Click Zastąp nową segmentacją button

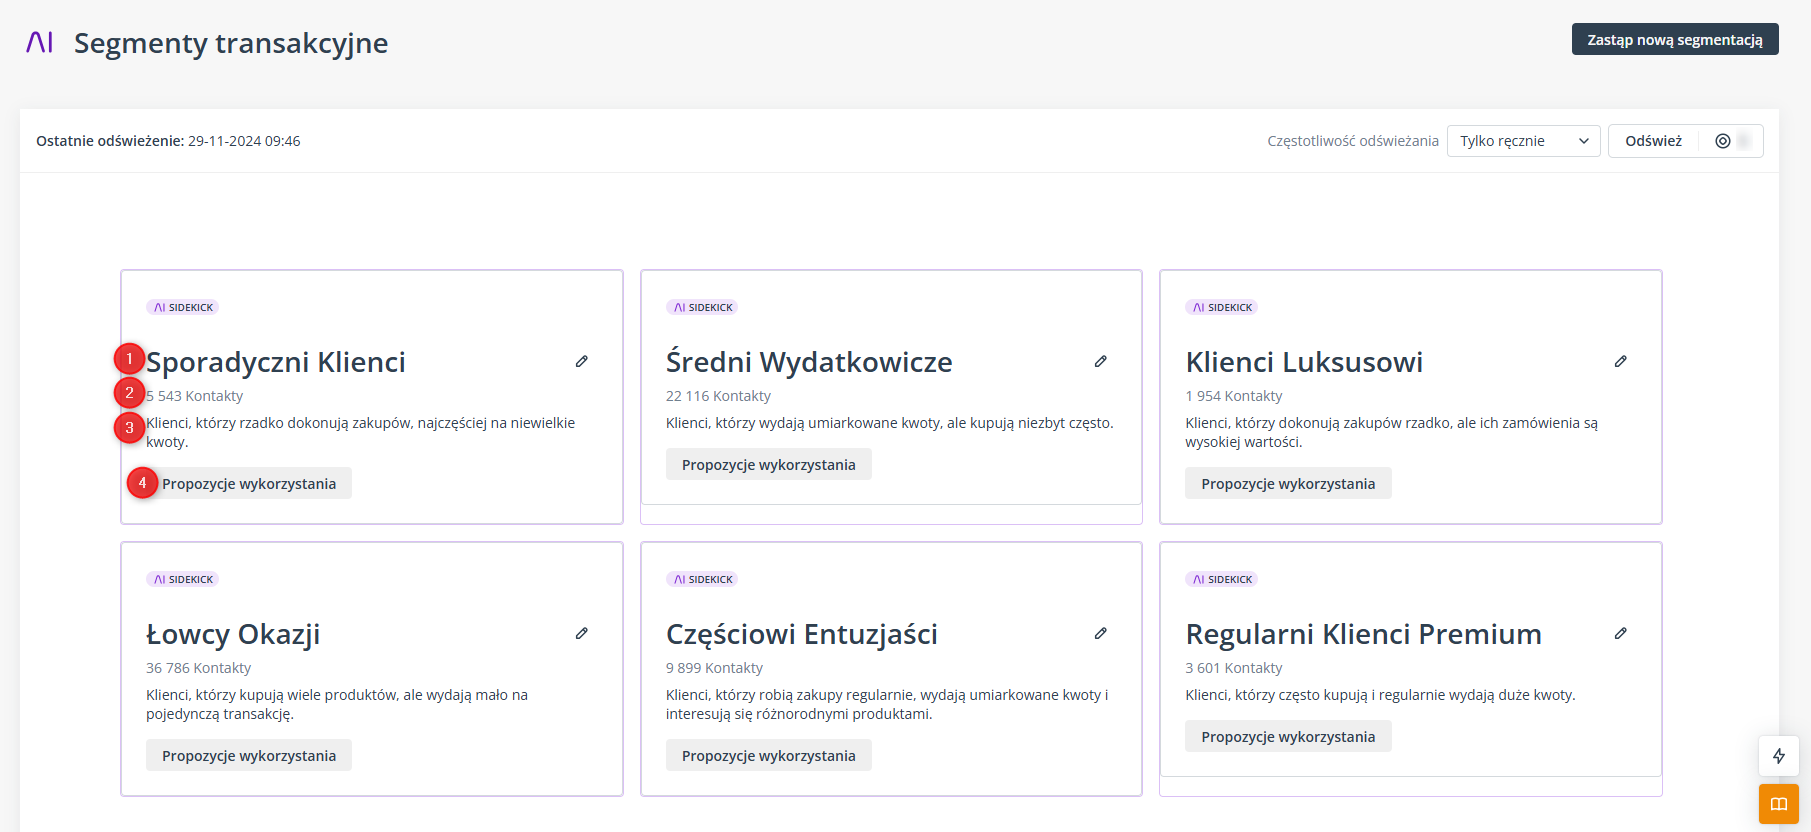pyautogui.click(x=1675, y=39)
